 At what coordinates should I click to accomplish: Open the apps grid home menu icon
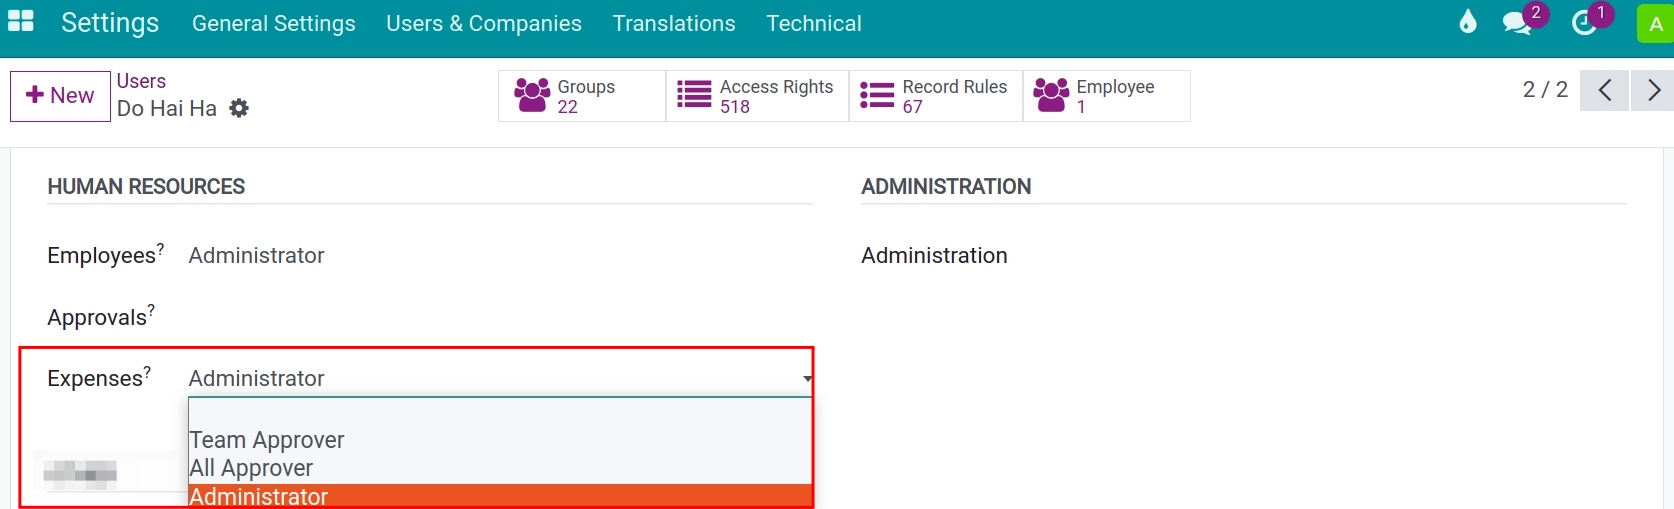[x=20, y=22]
